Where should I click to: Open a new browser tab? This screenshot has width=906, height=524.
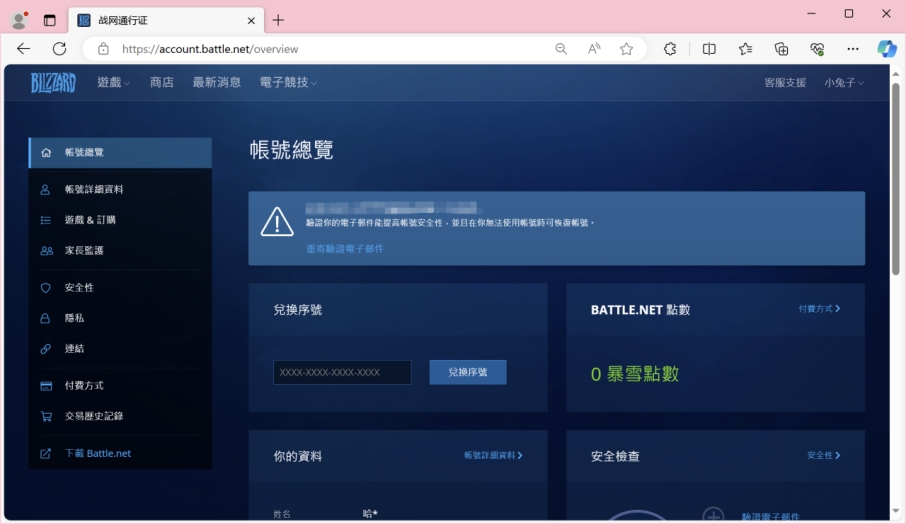click(x=279, y=20)
